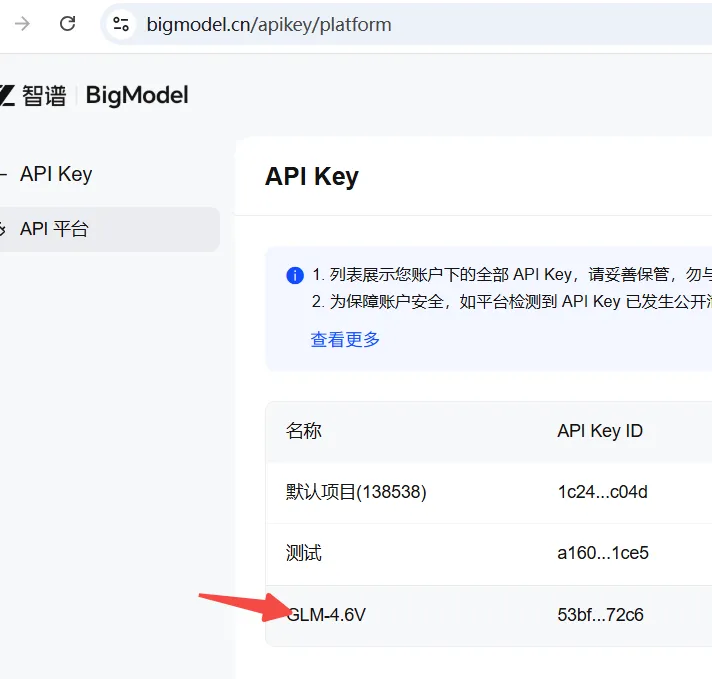This screenshot has height=679, width=712.
Task: Select the GLM-4.6V key name
Action: click(x=326, y=615)
